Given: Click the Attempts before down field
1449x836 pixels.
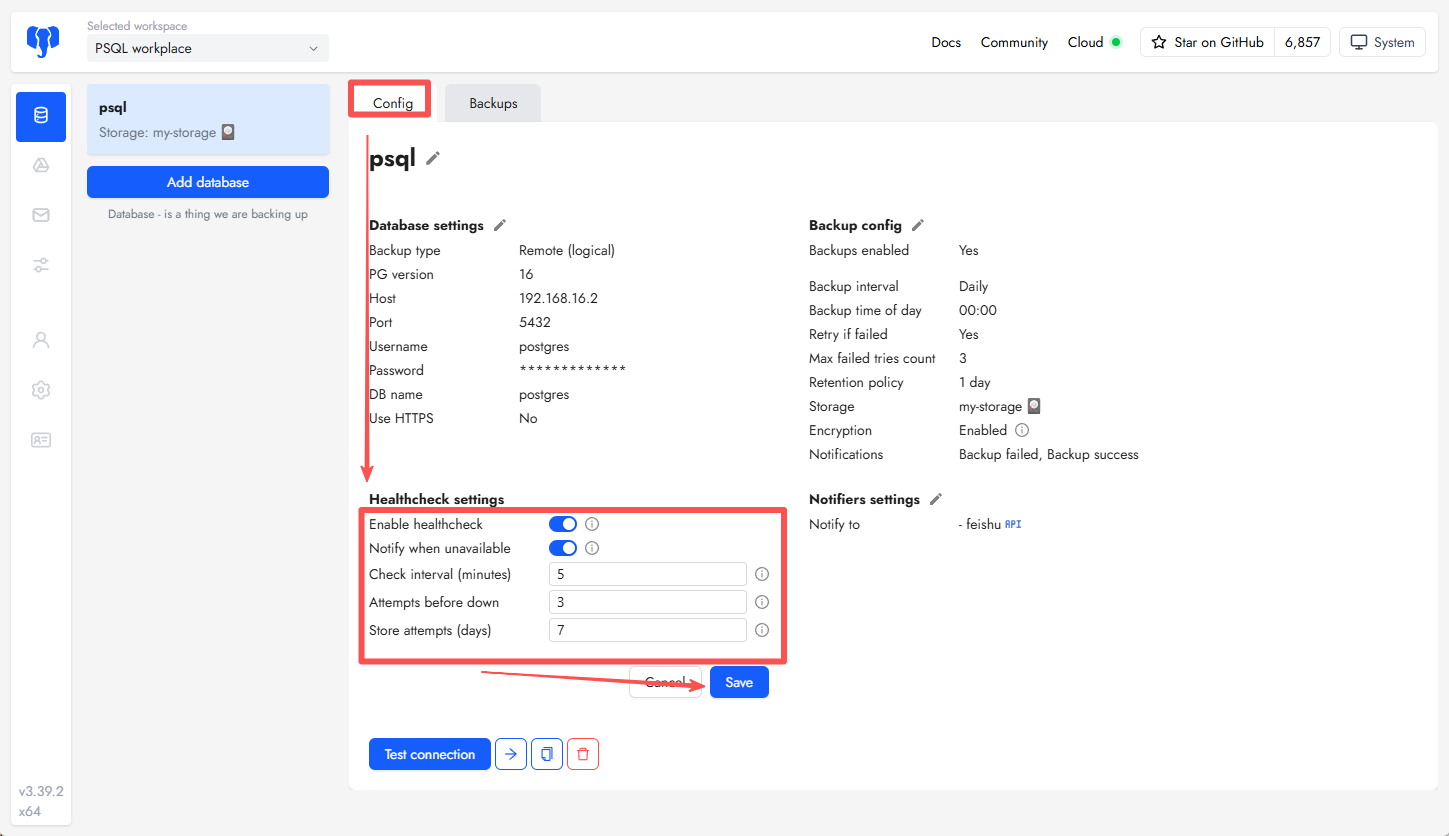Looking at the screenshot, I should coord(648,602).
